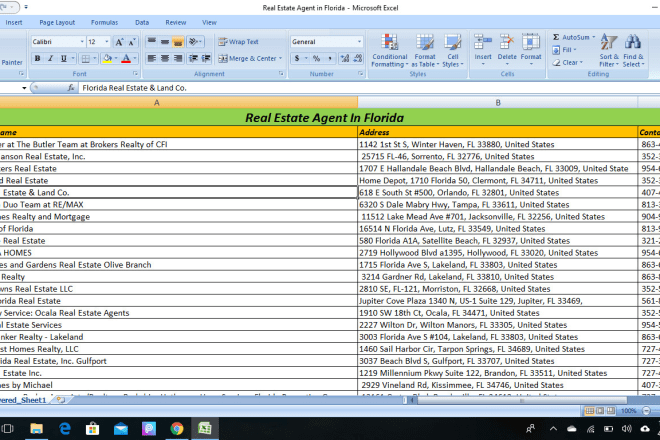Apply Percent Style format

(x=316, y=59)
